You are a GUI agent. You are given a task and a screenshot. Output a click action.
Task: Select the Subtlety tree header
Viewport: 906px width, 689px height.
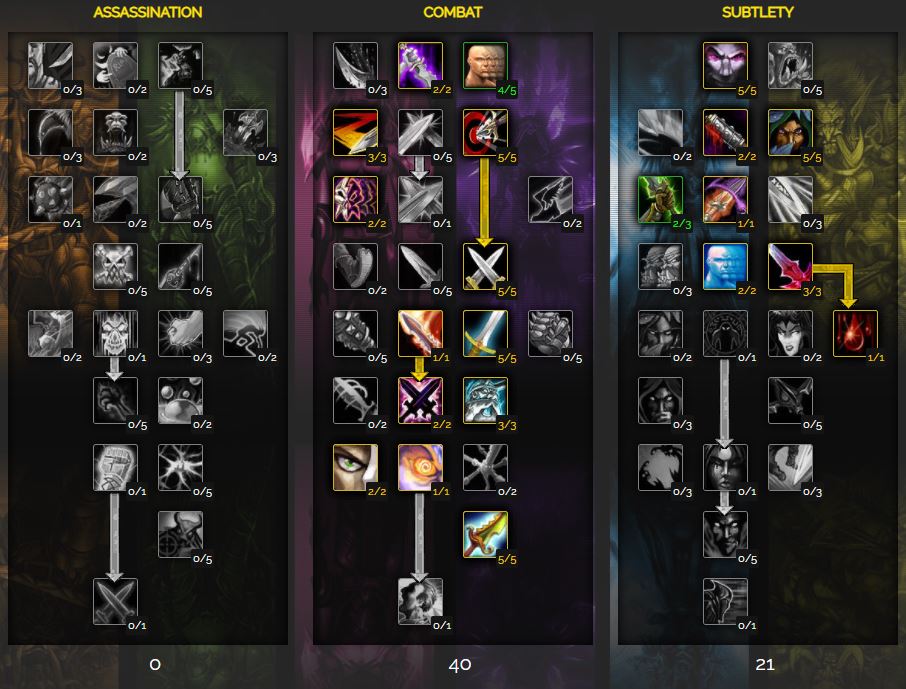(x=758, y=12)
